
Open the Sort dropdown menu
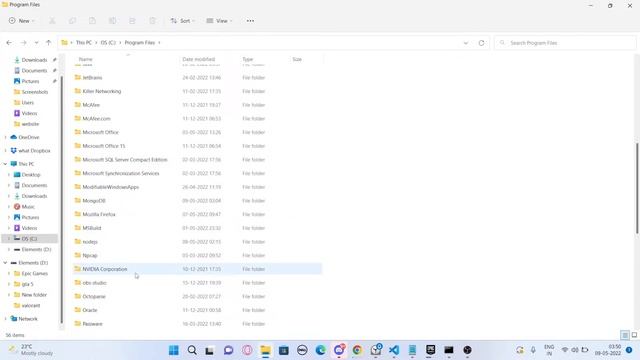coord(183,21)
